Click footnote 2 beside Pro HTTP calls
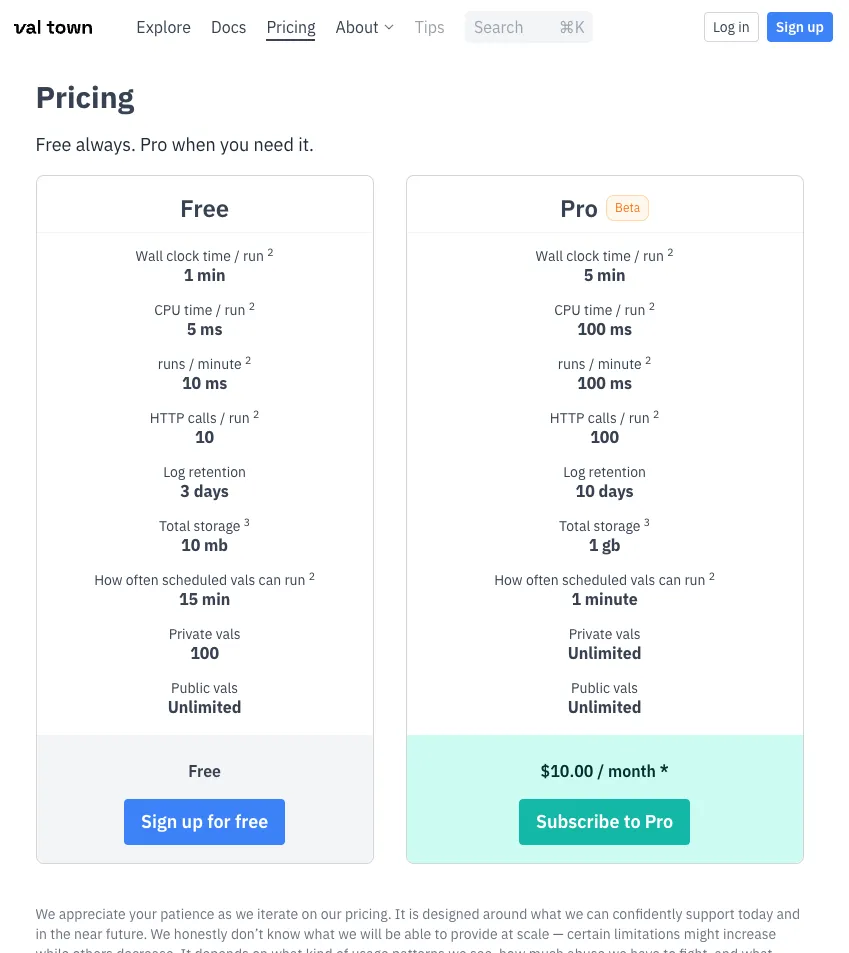The width and height of the screenshot is (849, 953). [656, 415]
